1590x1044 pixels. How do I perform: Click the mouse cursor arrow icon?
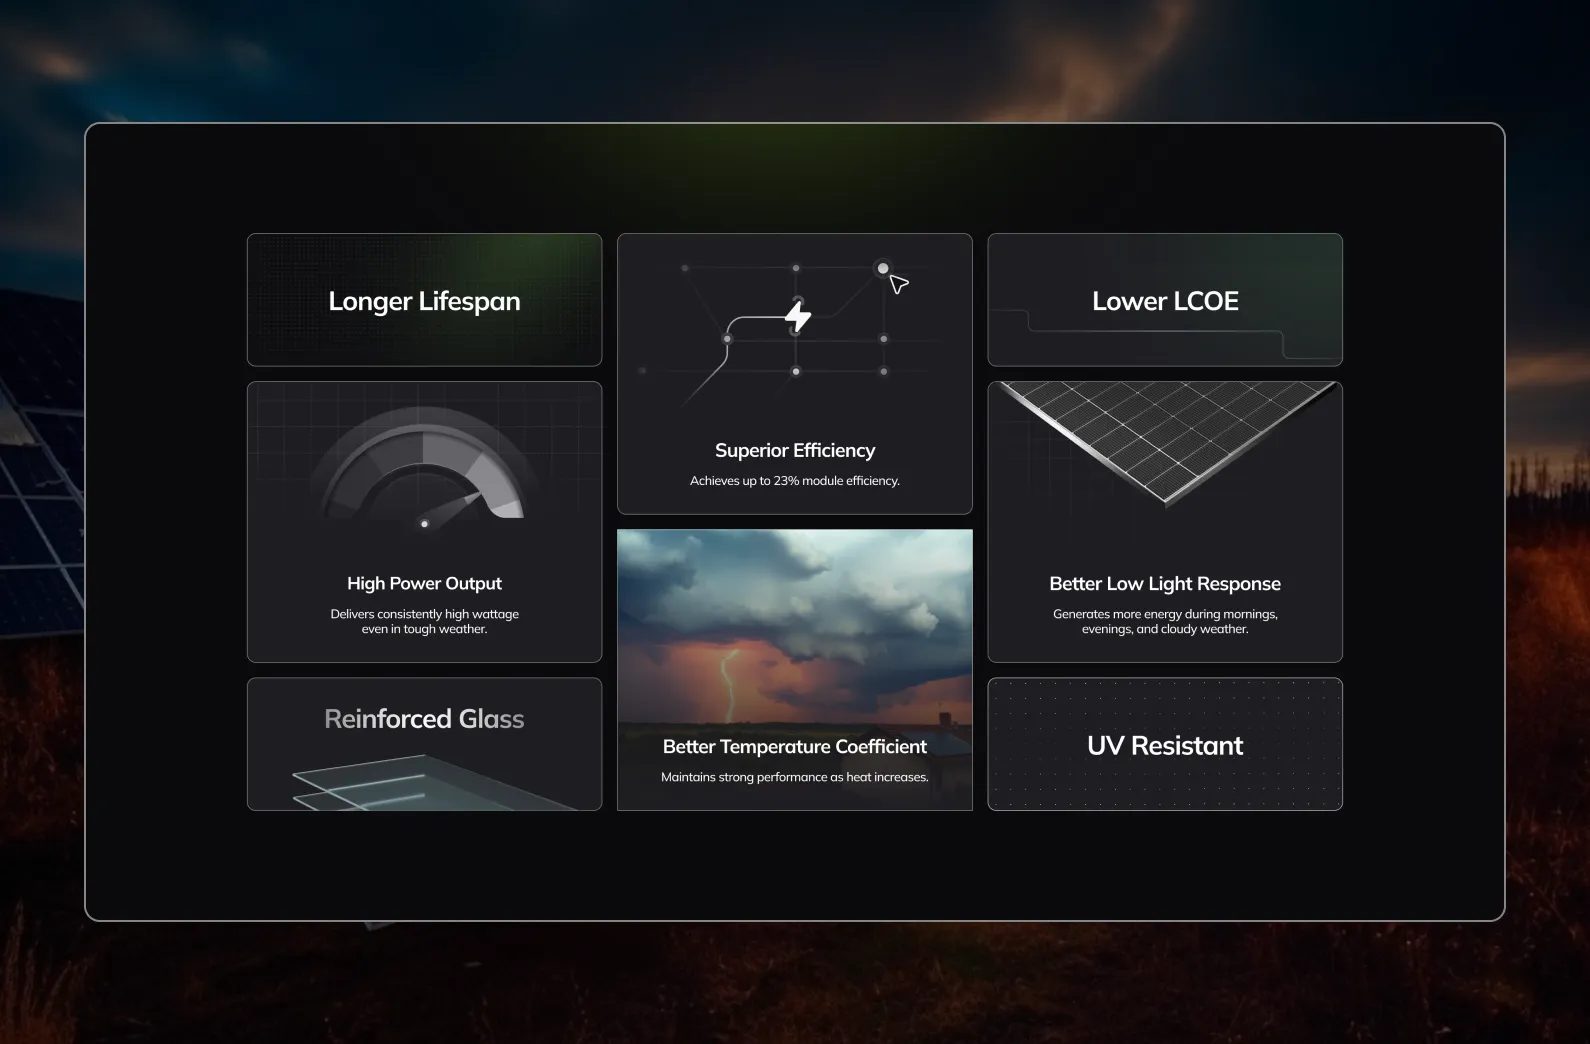click(898, 284)
